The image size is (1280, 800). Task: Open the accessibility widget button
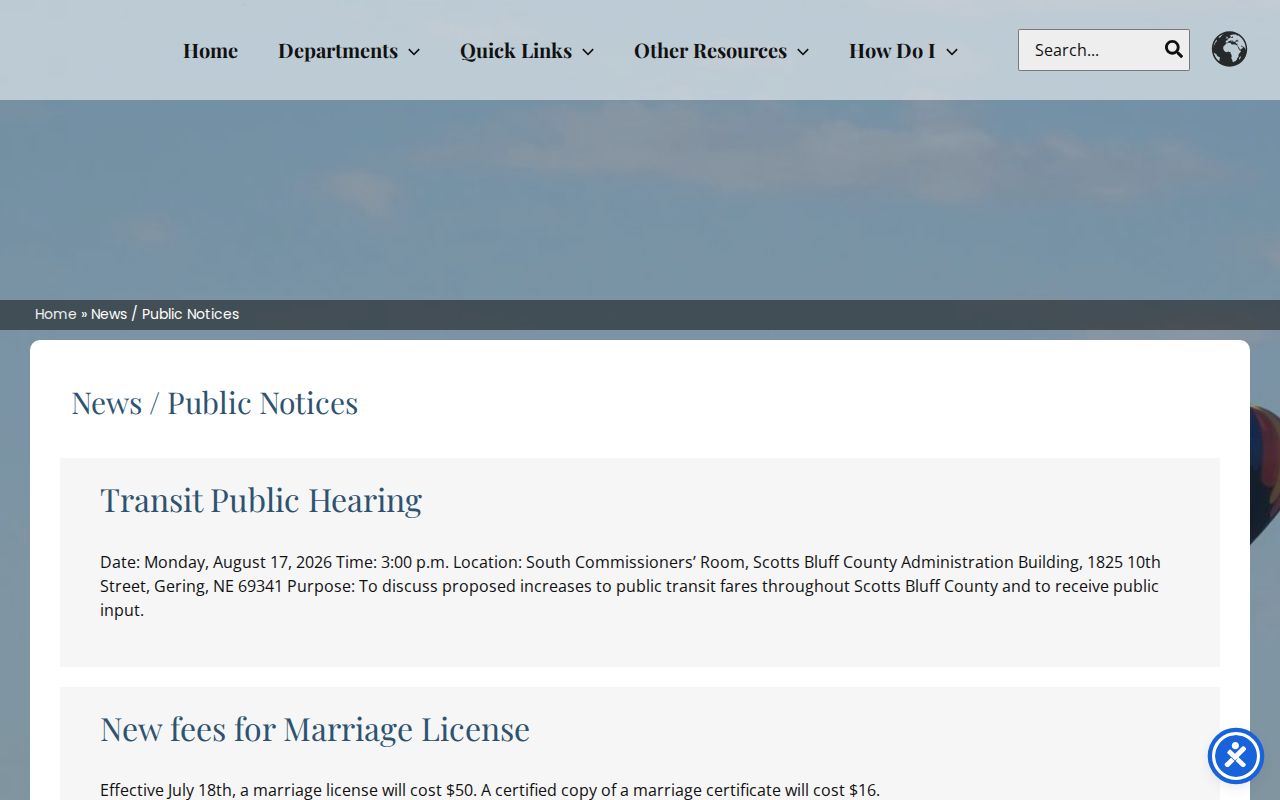pos(1235,756)
